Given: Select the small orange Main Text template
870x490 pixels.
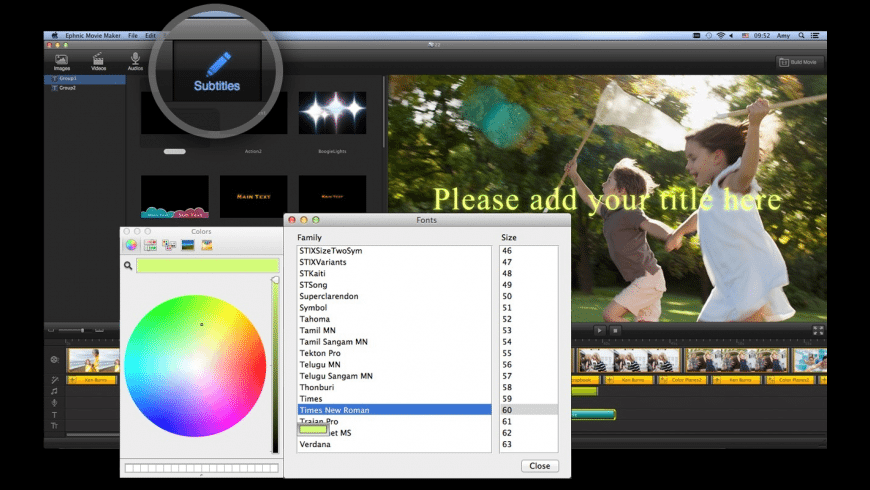Looking at the screenshot, I should (x=332, y=196).
